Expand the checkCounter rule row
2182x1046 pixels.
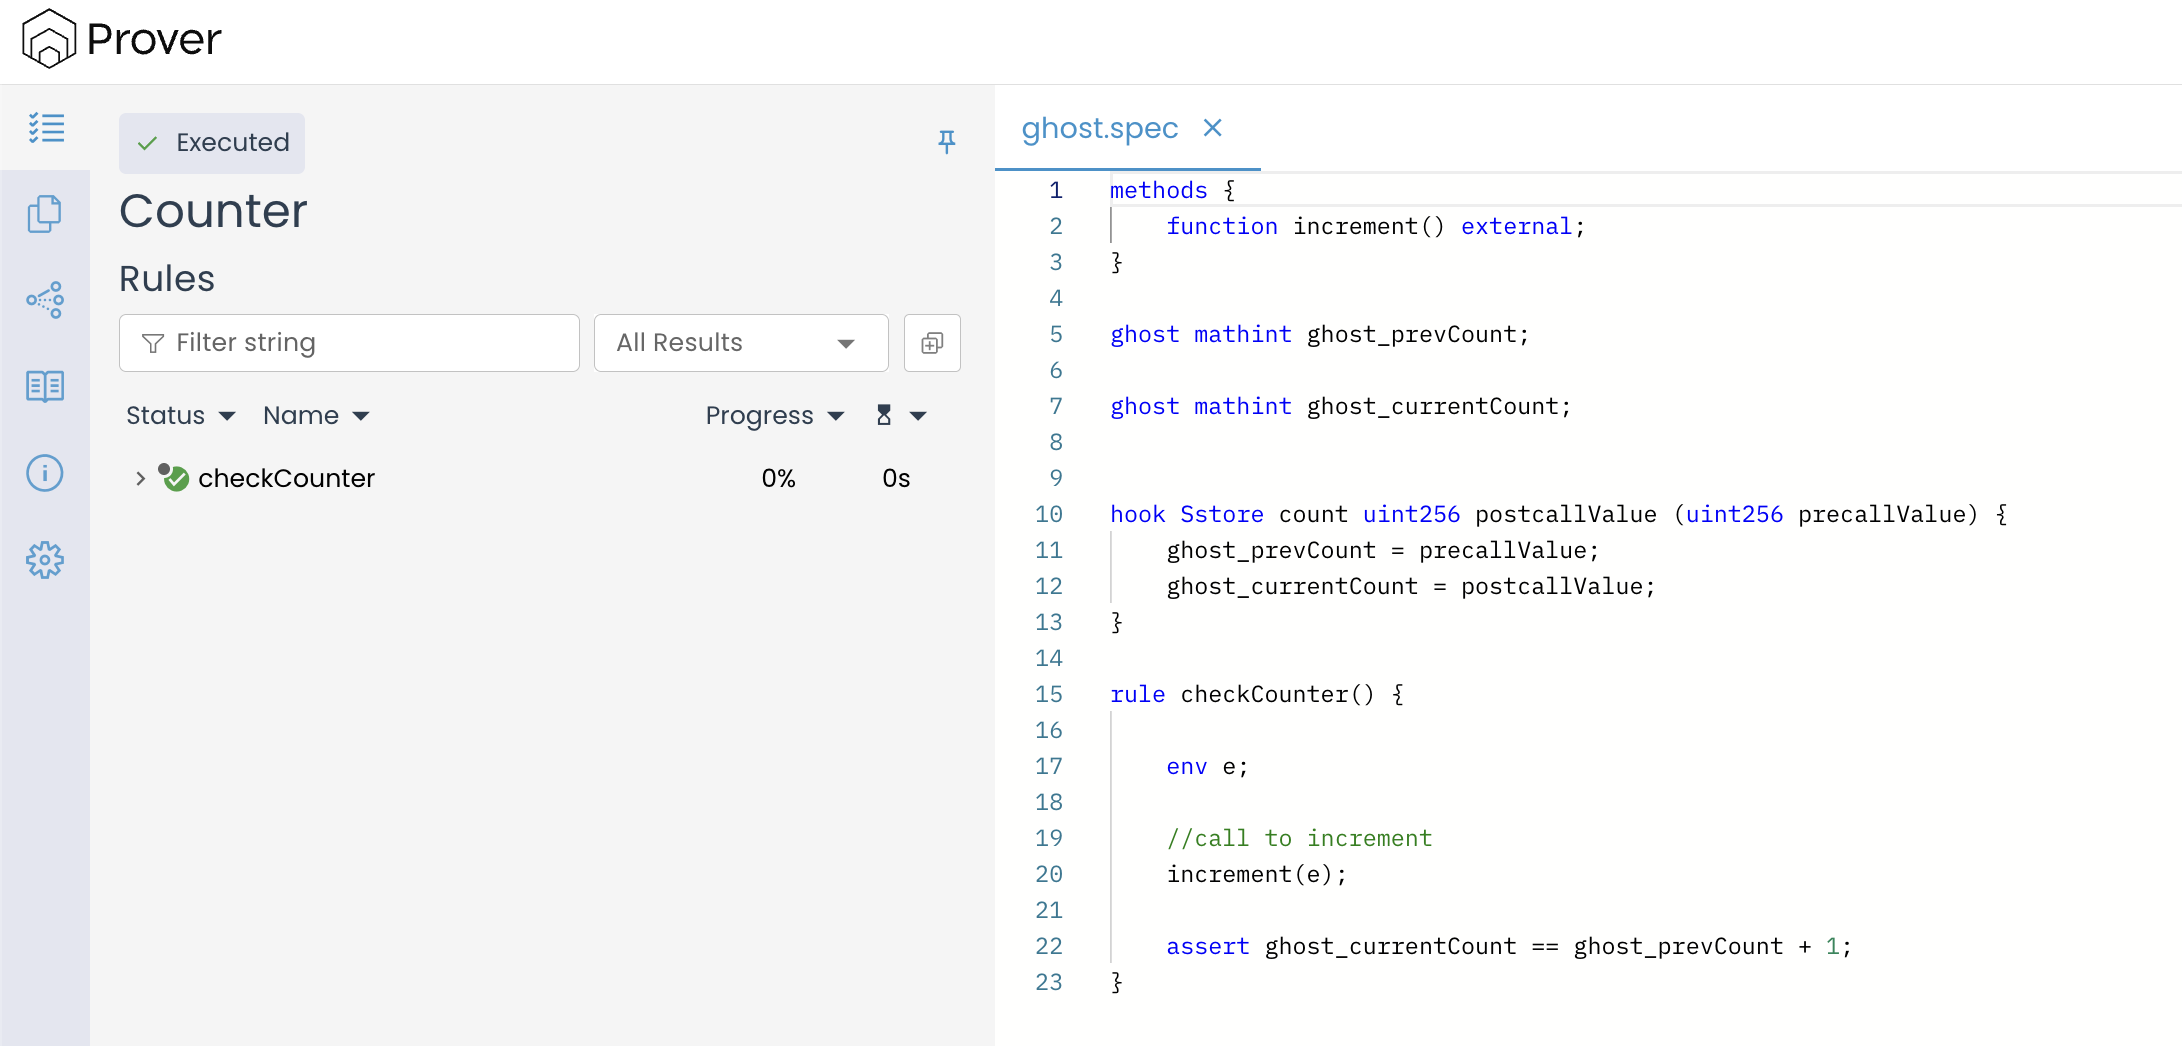tap(140, 479)
